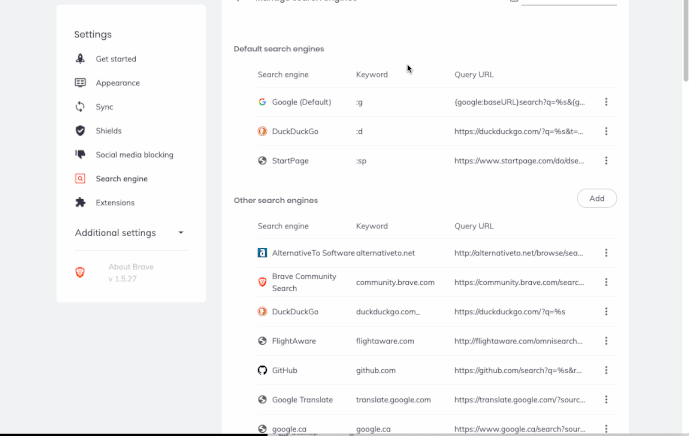
Task: Open more actions for AlternativeTo Software
Action: [x=606, y=253]
